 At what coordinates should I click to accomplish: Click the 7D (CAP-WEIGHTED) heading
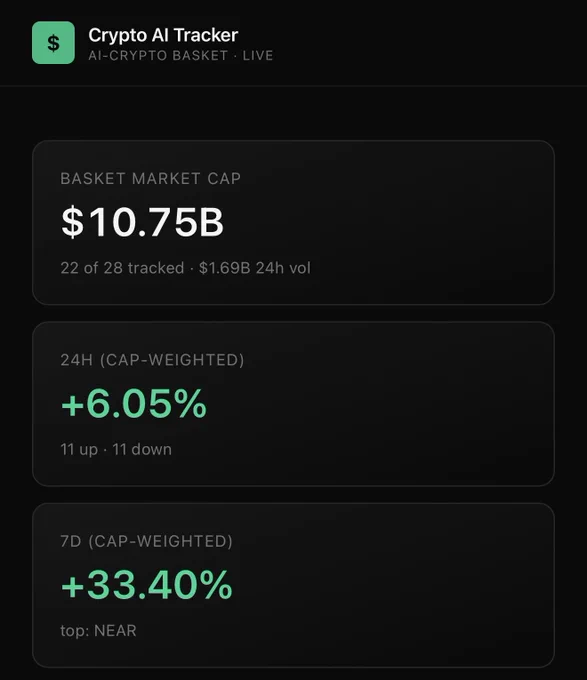(x=147, y=541)
